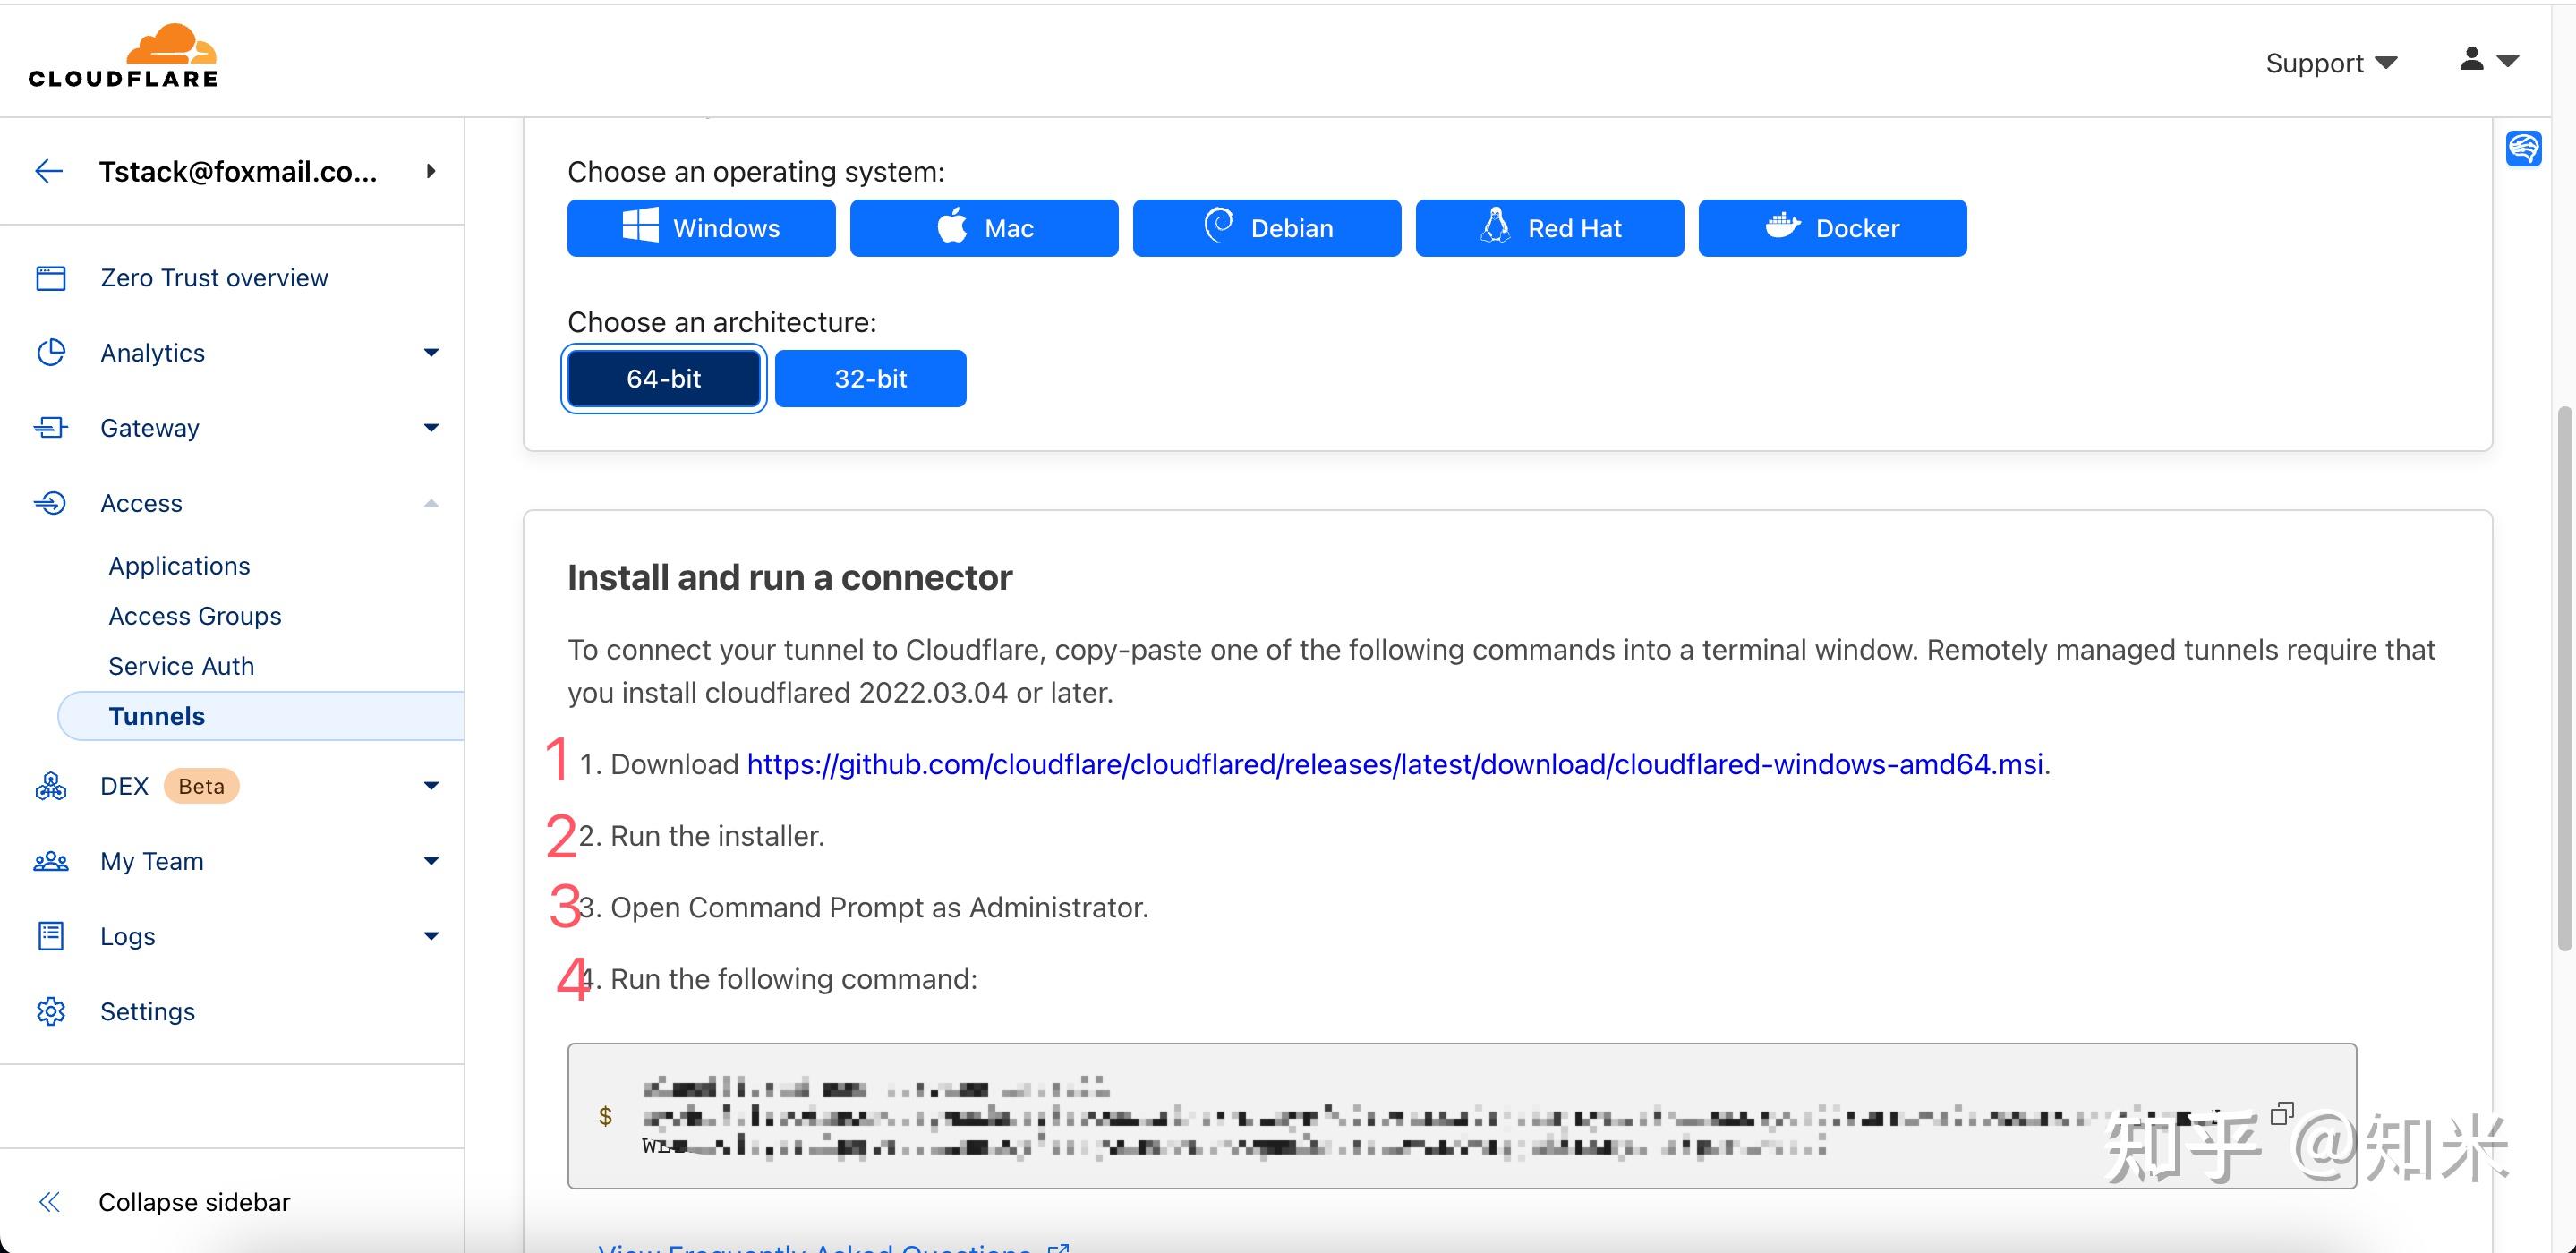
Task: Click the Zero Trust overview window icon
Action: click(51, 278)
